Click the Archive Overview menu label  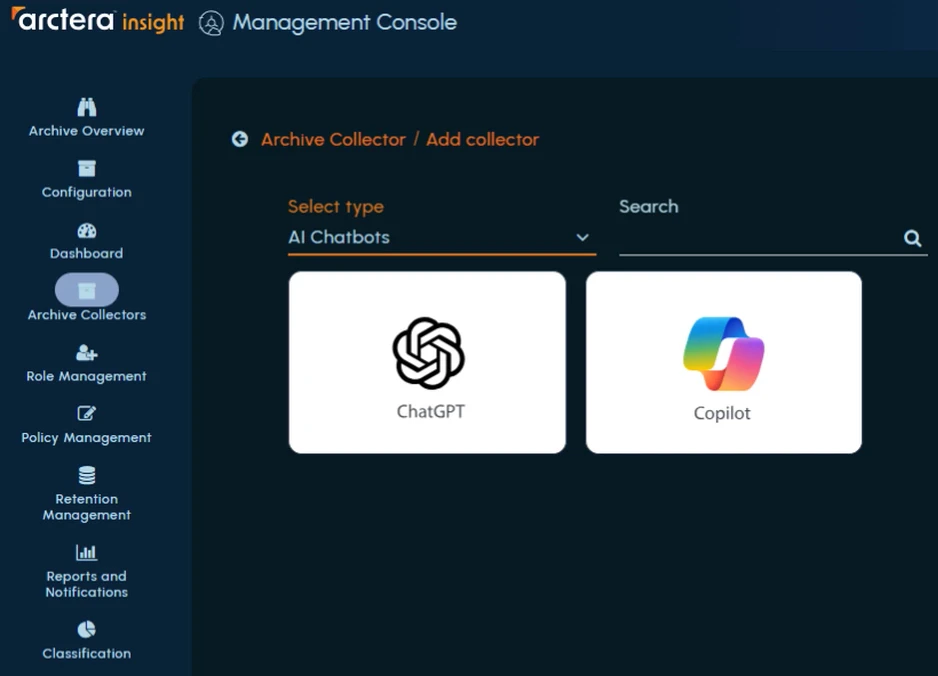(87, 131)
